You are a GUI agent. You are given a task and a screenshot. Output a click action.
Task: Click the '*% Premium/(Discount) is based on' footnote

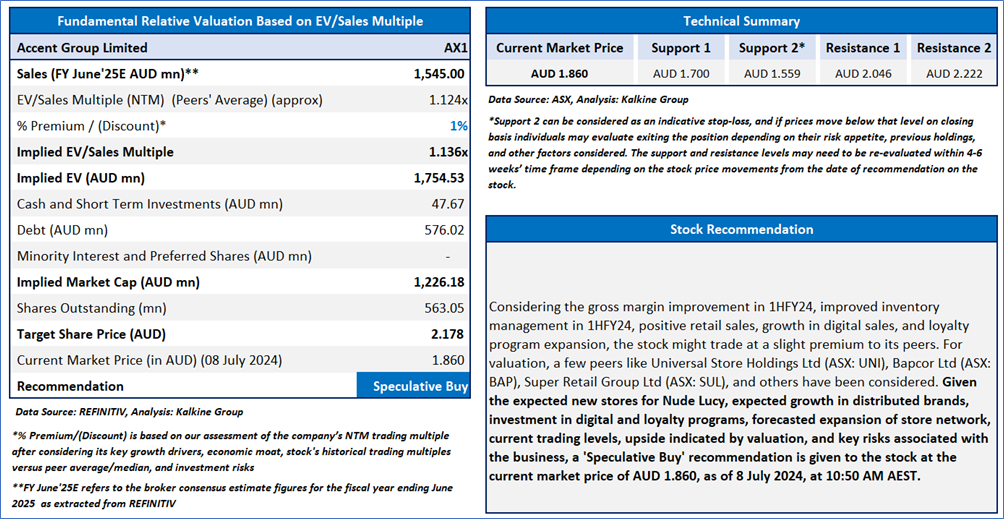click(x=230, y=453)
